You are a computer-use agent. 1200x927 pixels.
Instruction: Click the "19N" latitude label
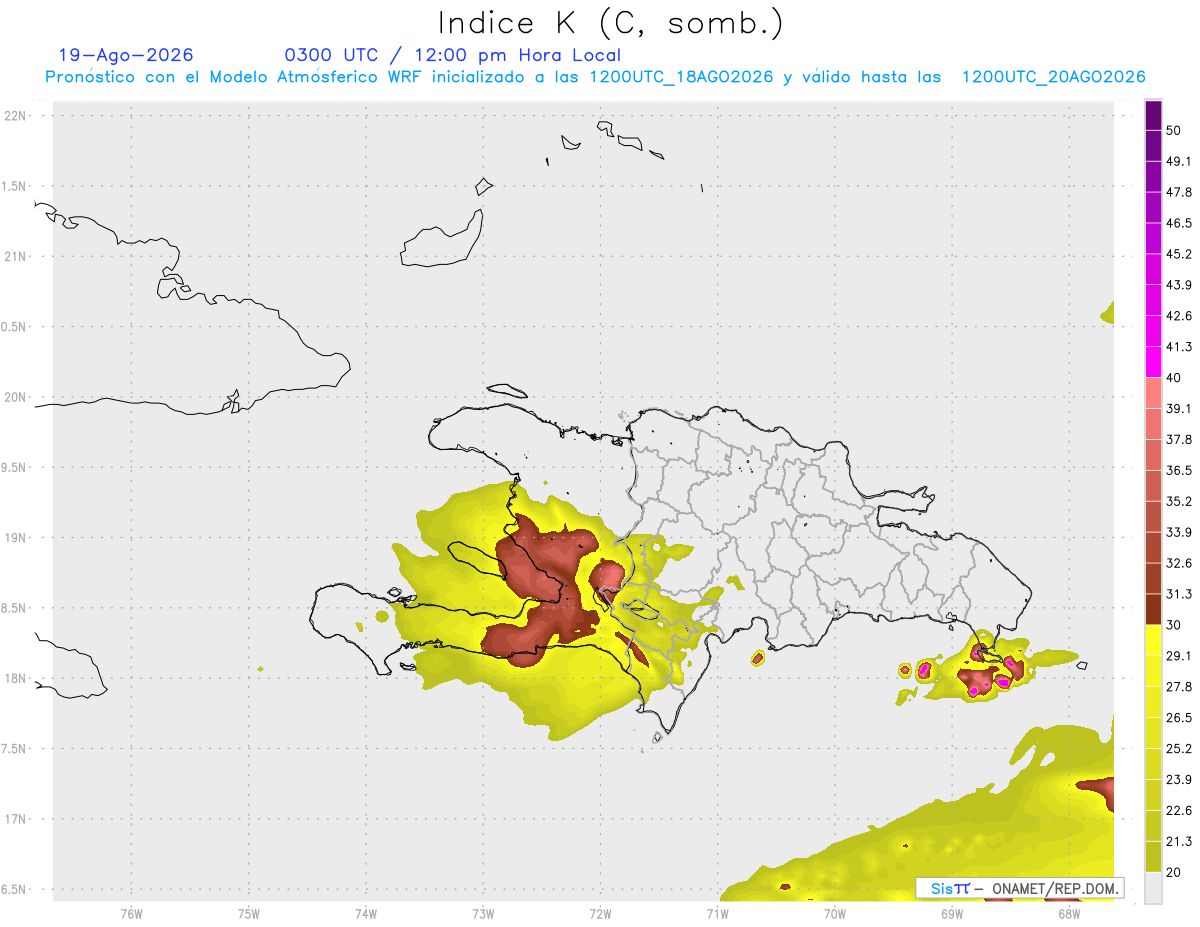click(x=17, y=538)
